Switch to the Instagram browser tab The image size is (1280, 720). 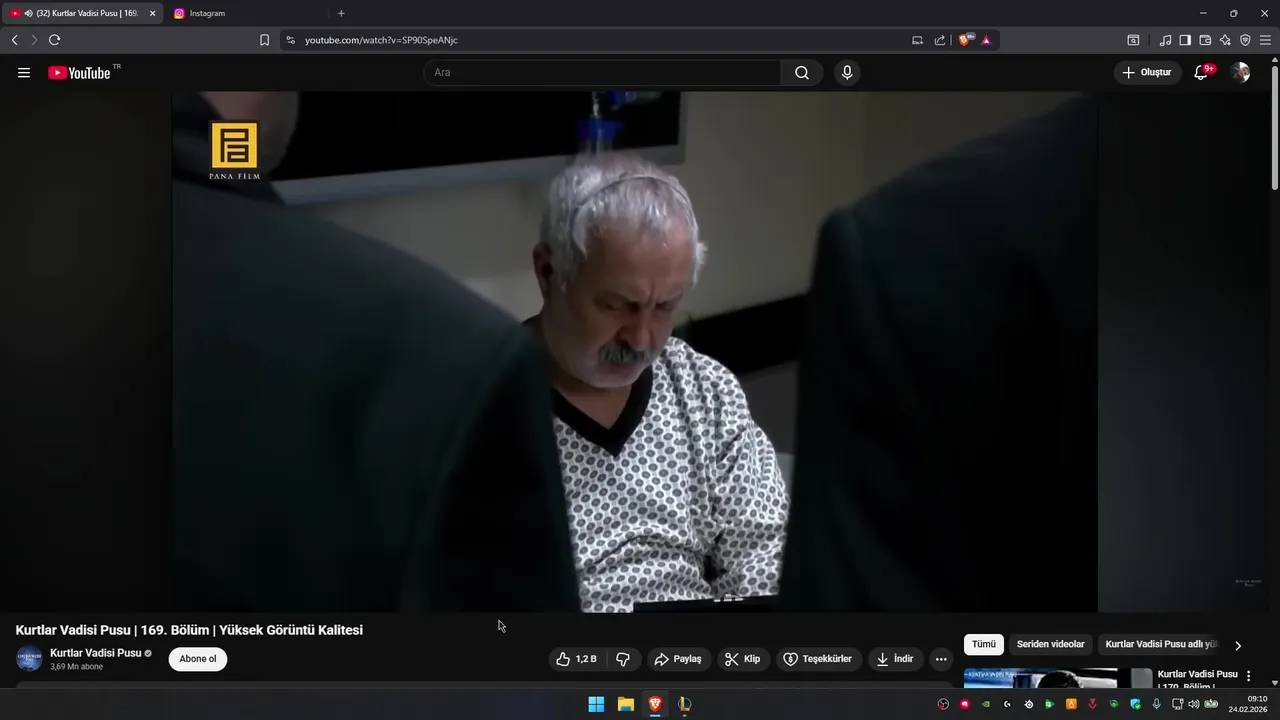[243, 13]
